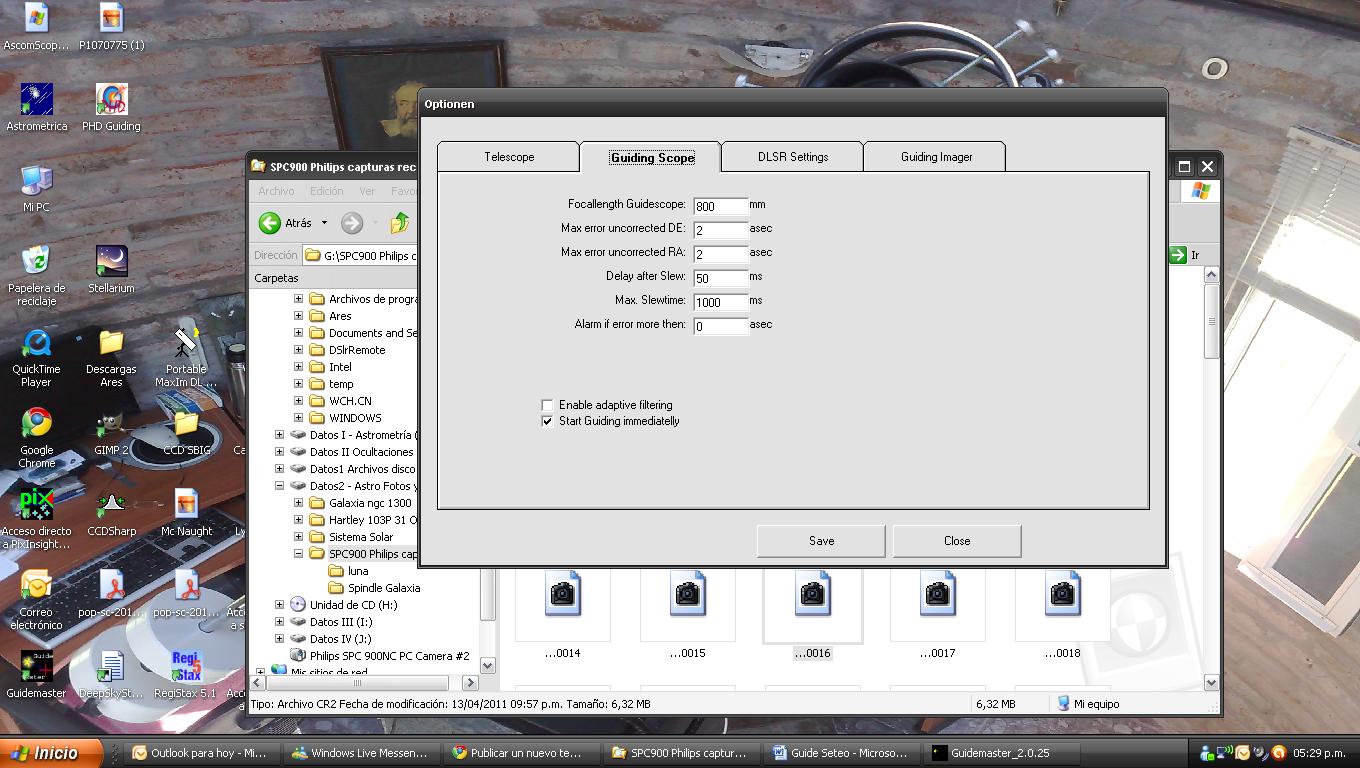Open the Descargas Ares folder icon
The image size is (1360, 768).
pos(111,357)
